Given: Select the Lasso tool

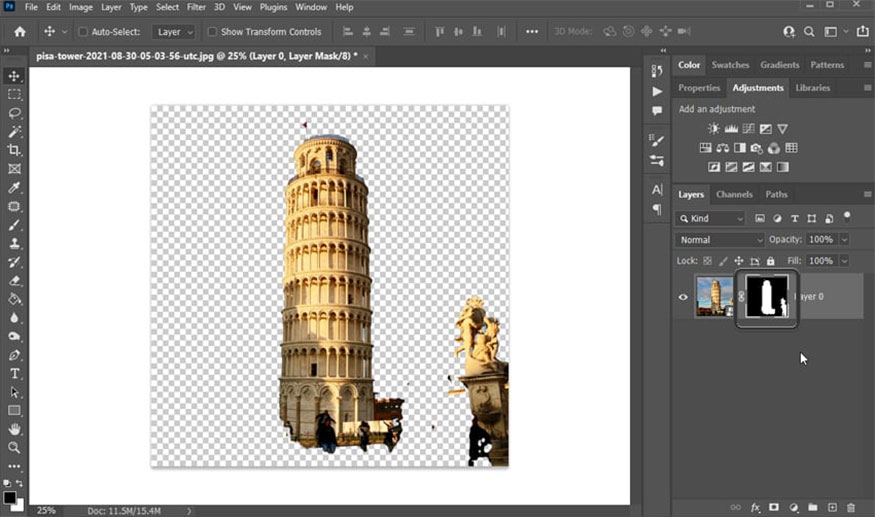Looking at the screenshot, I should tap(14, 113).
